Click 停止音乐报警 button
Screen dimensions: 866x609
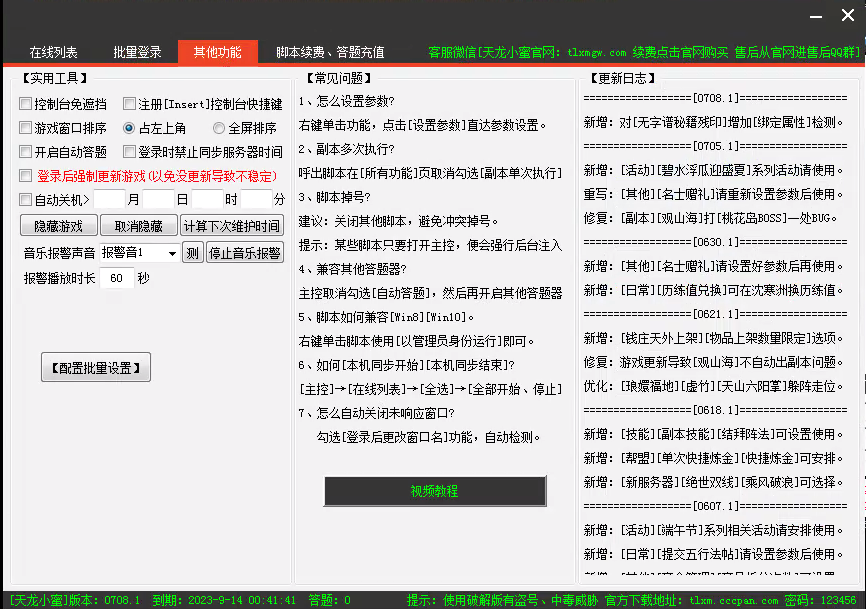pyautogui.click(x=245, y=253)
